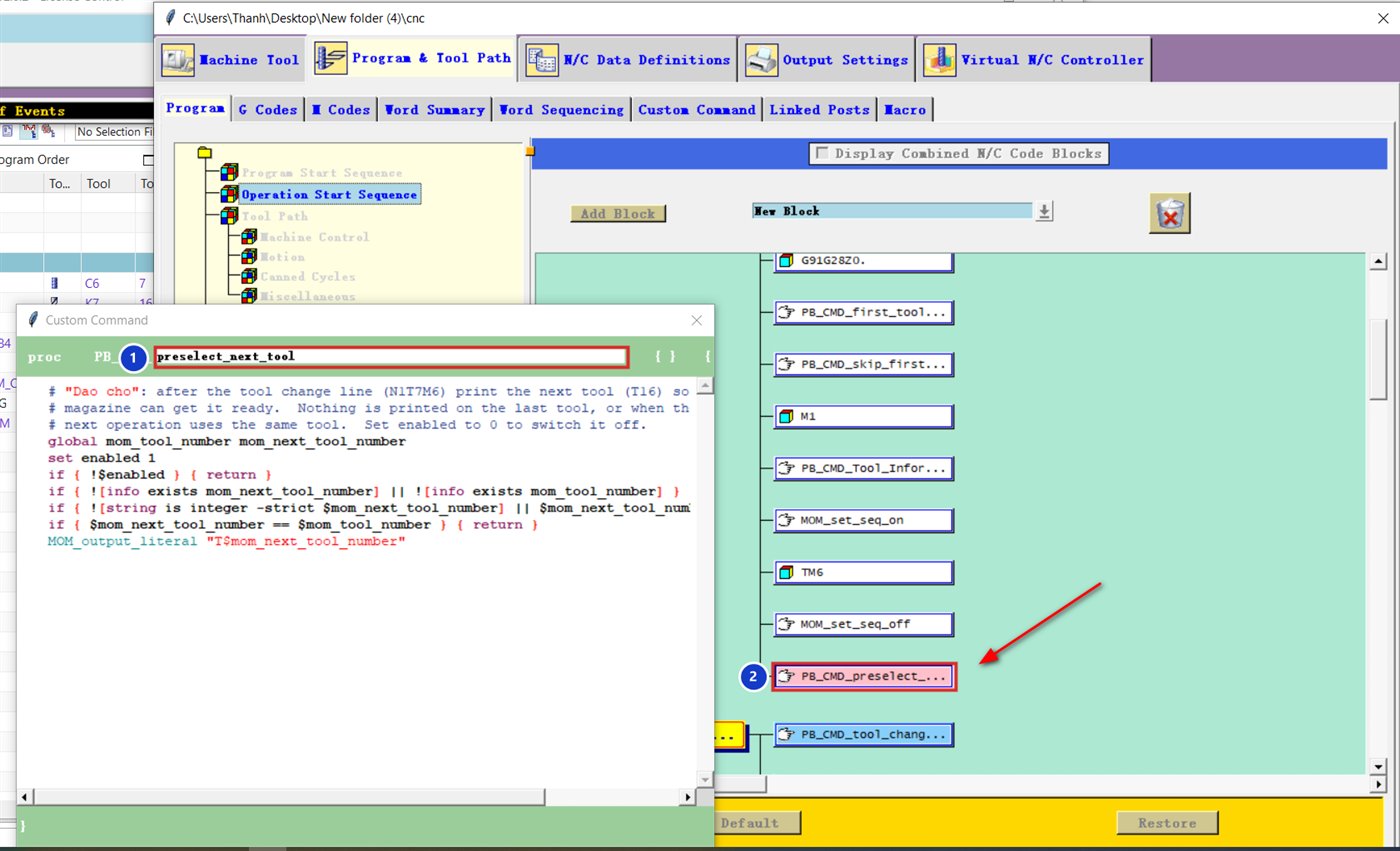This screenshot has height=851, width=1400.
Task: Select the MOM_set_seq_on block
Action: point(864,520)
